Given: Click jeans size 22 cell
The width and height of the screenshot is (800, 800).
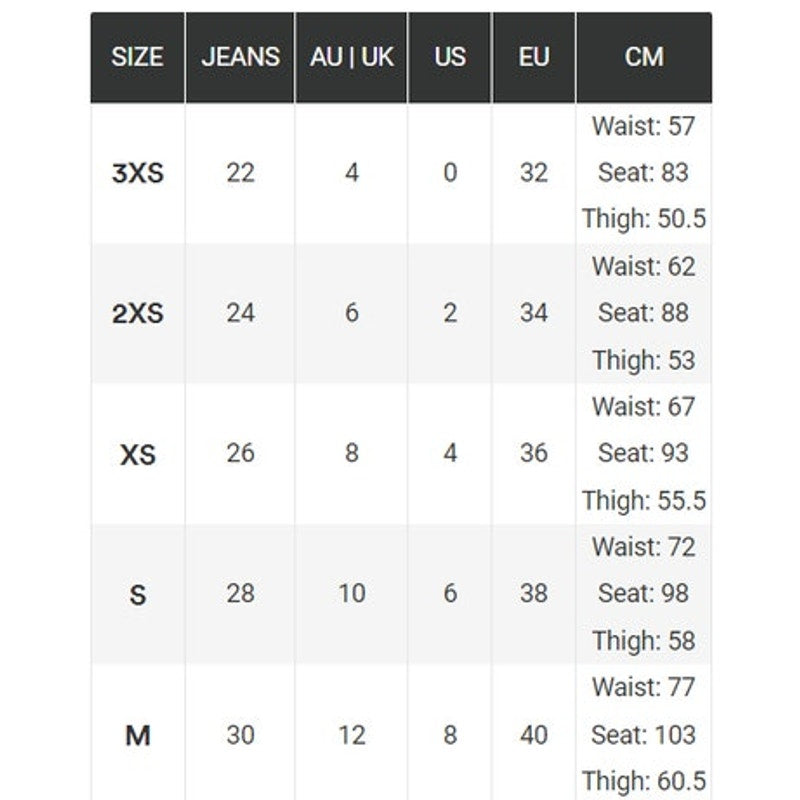Looking at the screenshot, I should 240,173.
